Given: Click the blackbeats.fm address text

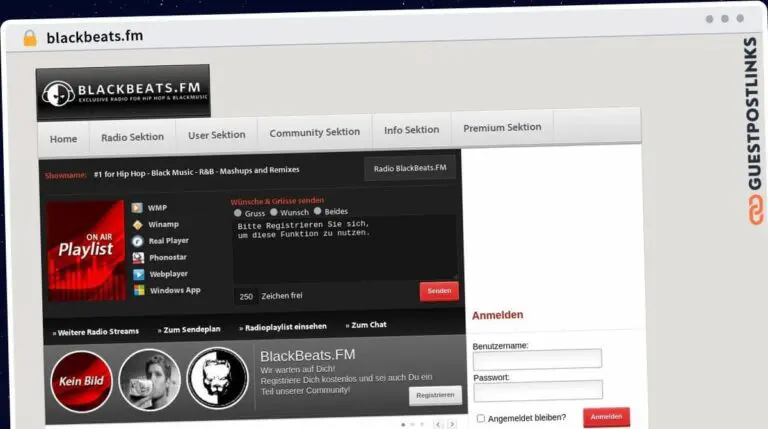Looking at the screenshot, I should [x=95, y=36].
